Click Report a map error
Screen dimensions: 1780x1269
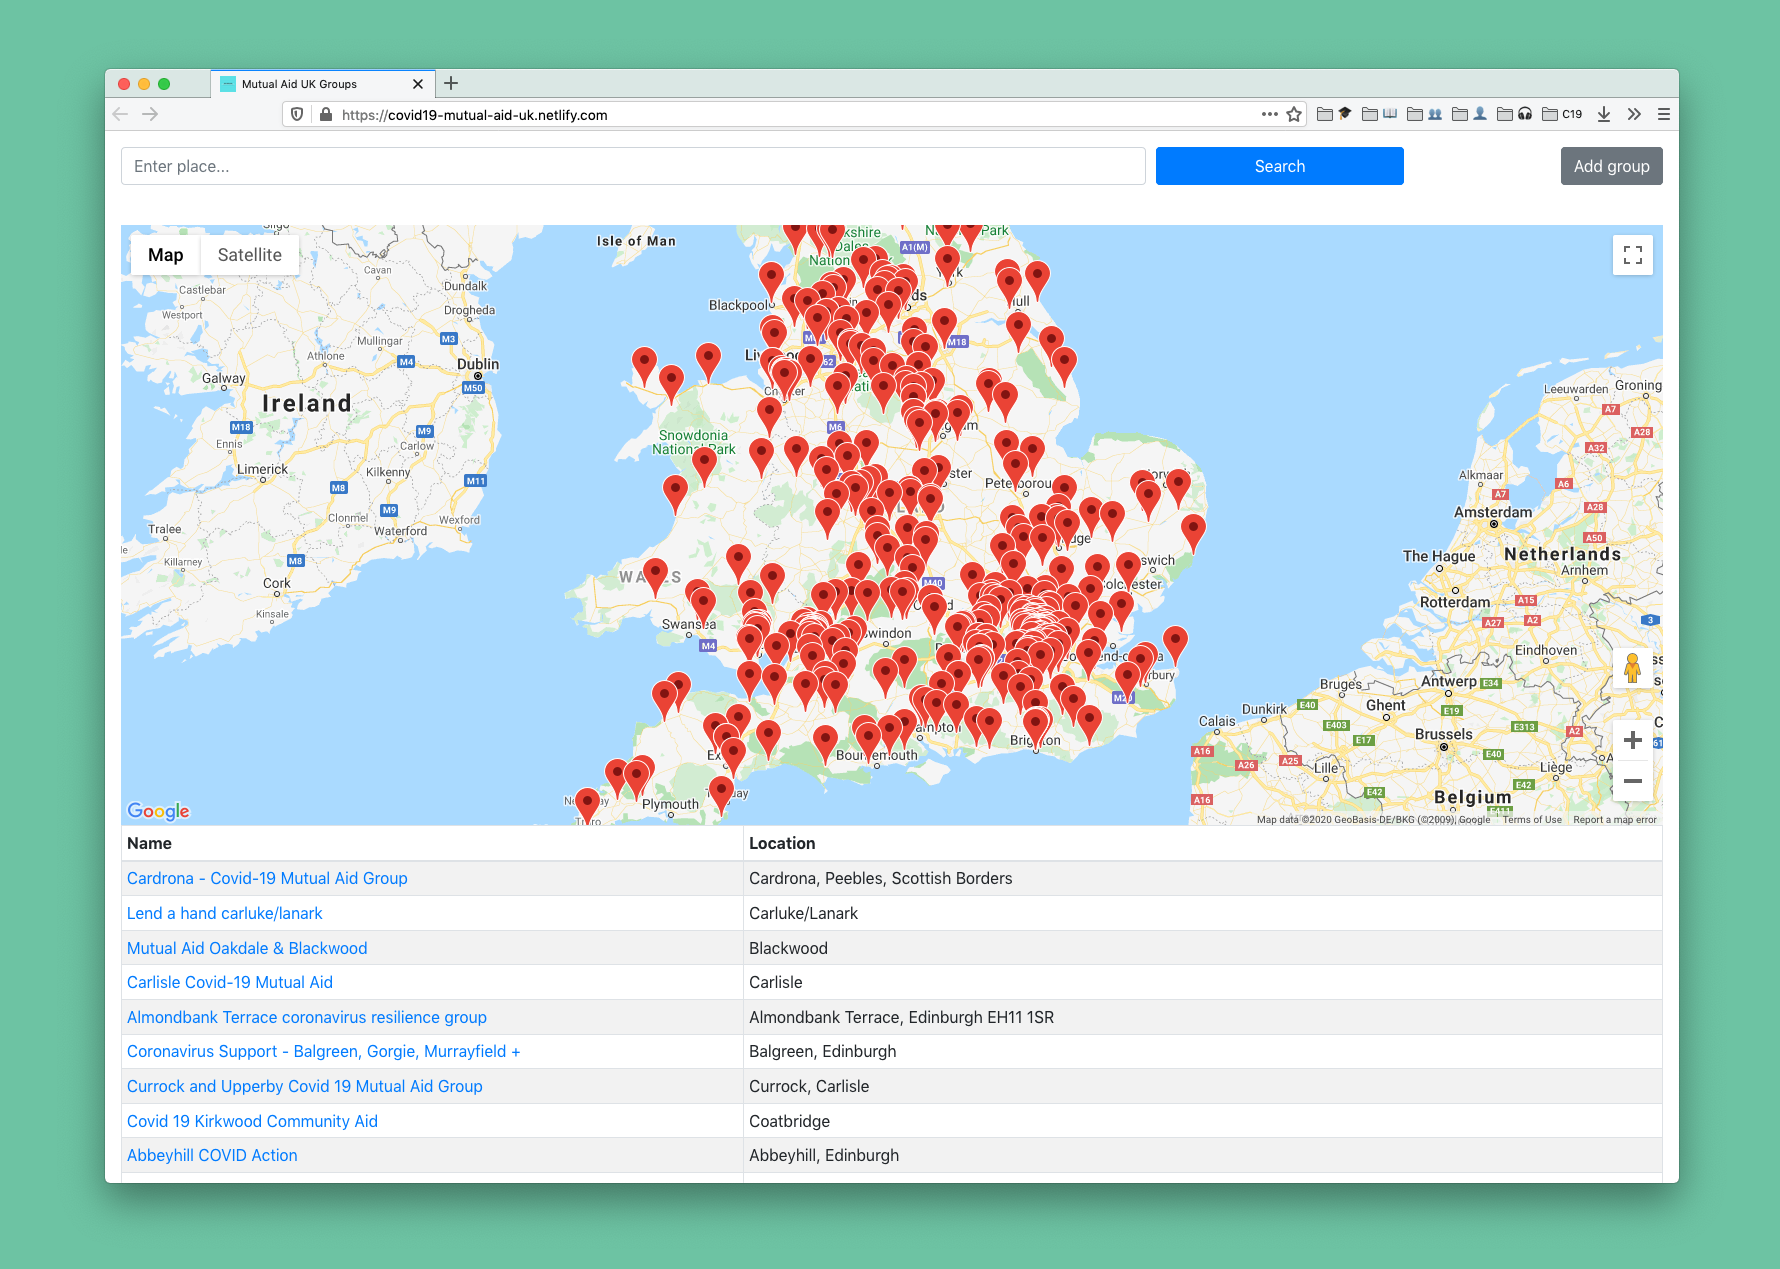coord(1614,819)
